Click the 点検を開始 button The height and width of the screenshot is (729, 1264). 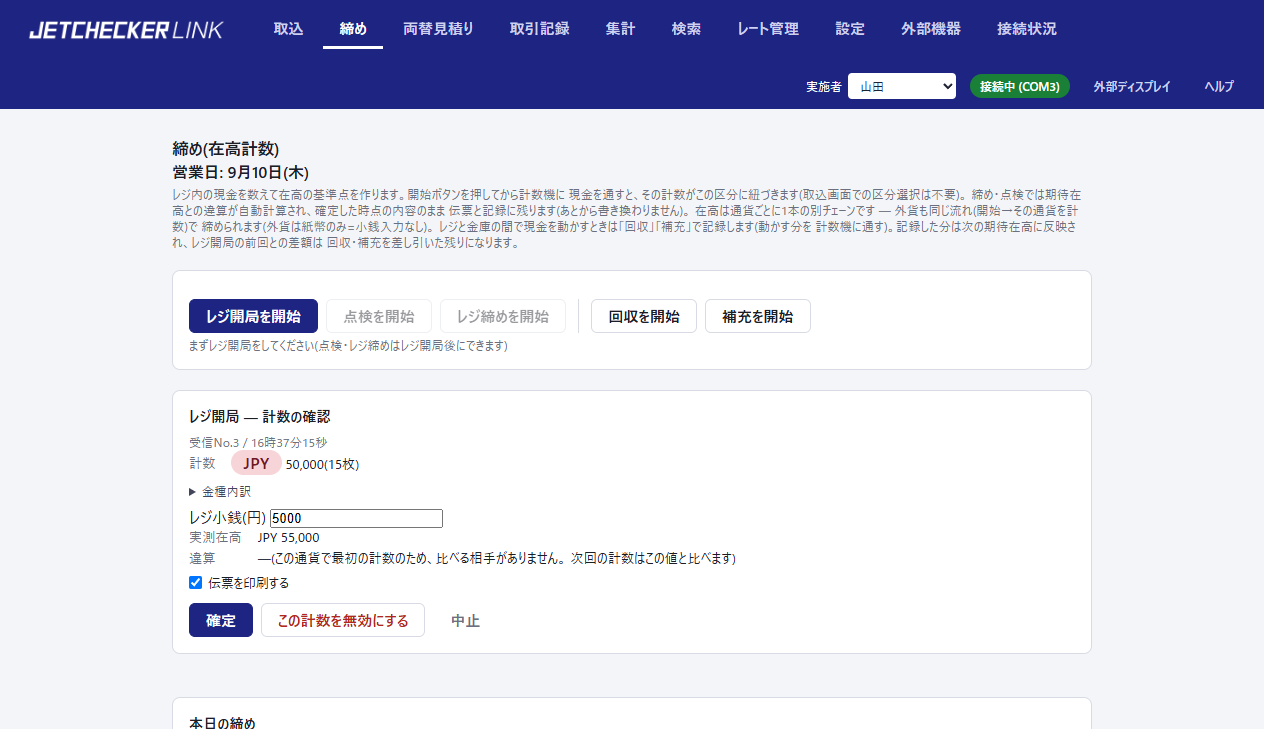pyautogui.click(x=379, y=316)
